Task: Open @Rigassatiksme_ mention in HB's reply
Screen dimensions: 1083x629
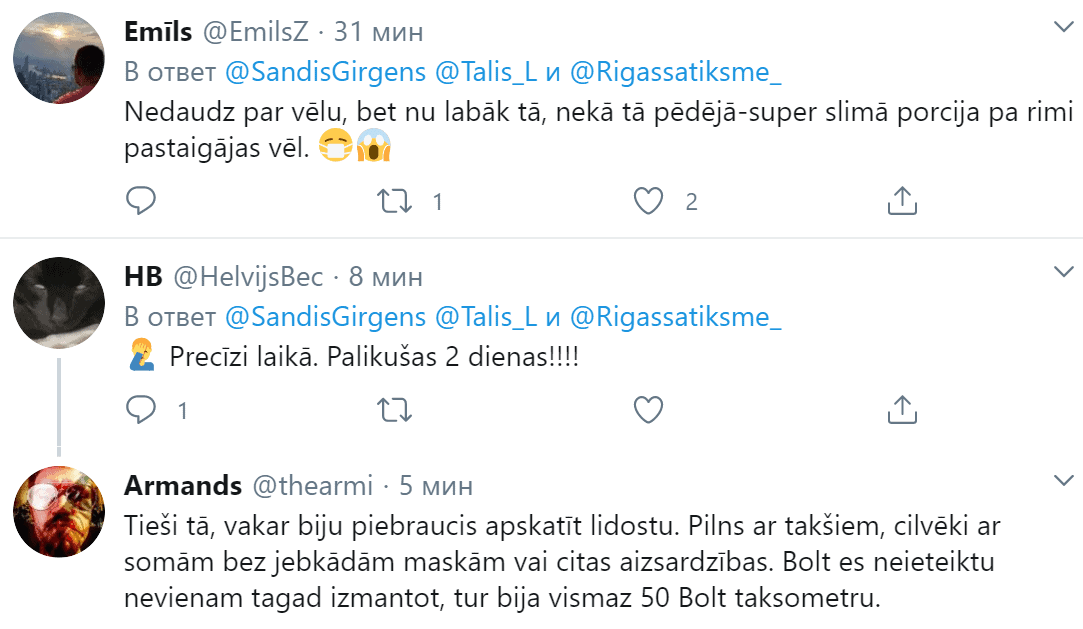Action: (675, 317)
